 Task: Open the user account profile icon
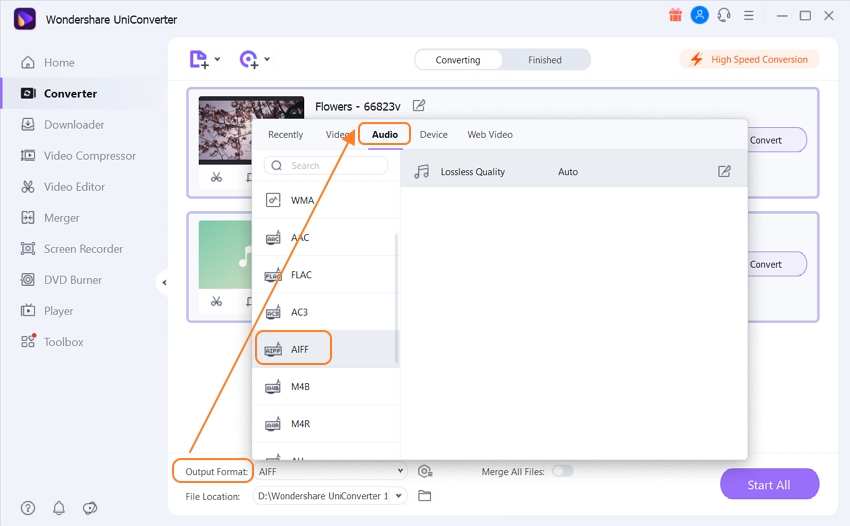click(699, 15)
